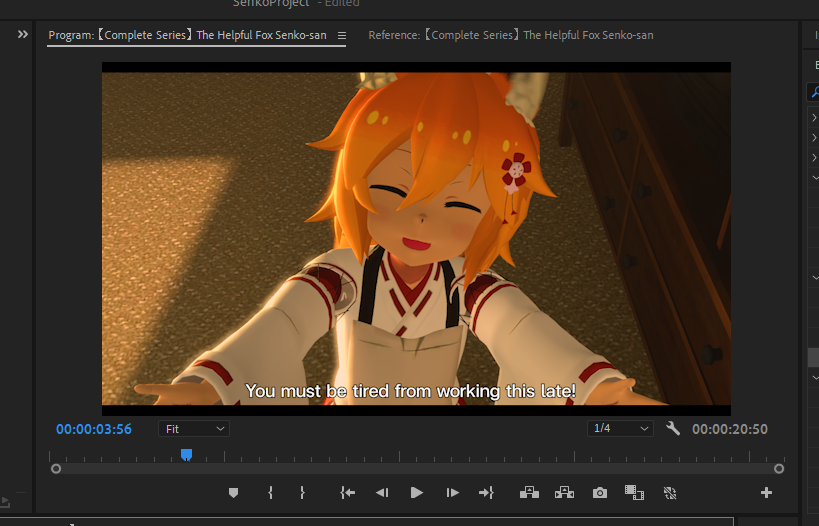Click the Extract button
The image size is (819, 526).
coord(564,492)
